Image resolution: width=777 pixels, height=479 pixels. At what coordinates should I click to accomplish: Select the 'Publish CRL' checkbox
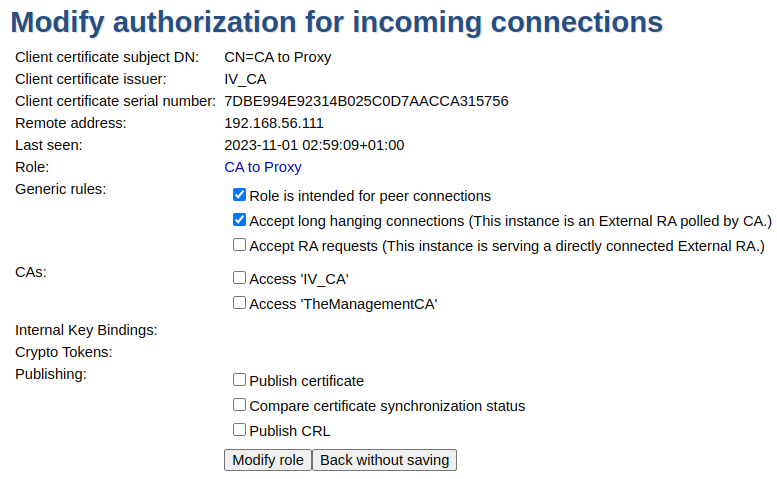pyautogui.click(x=239, y=430)
